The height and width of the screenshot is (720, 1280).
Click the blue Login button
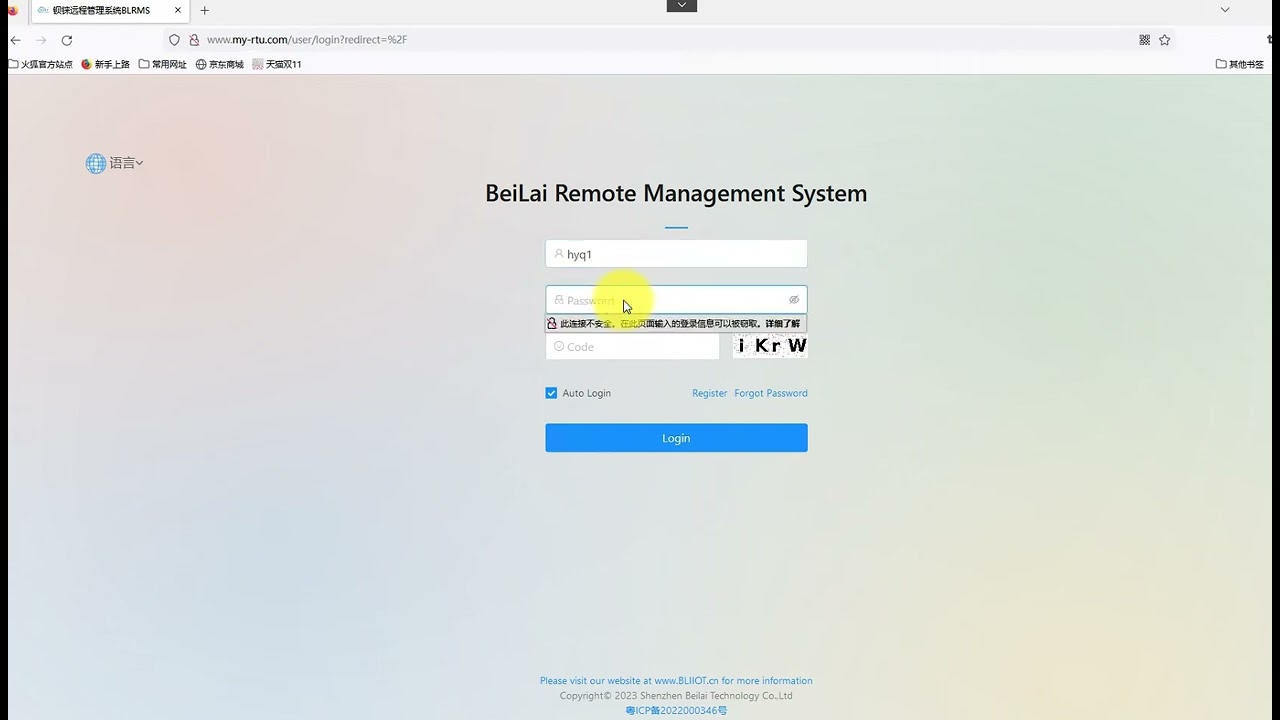pos(676,438)
